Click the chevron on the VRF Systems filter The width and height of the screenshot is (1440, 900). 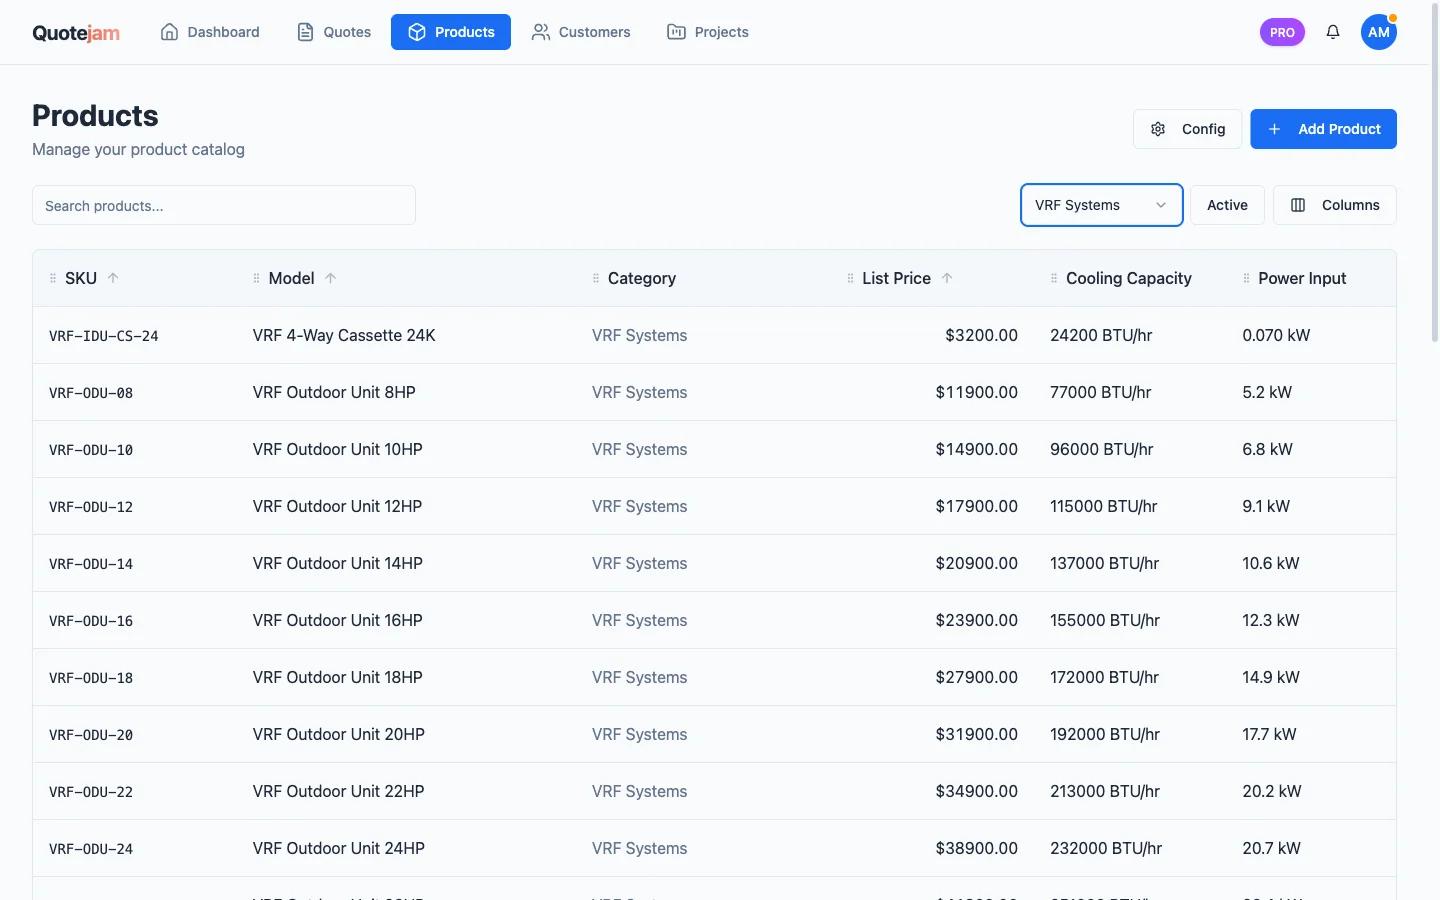1161,205
